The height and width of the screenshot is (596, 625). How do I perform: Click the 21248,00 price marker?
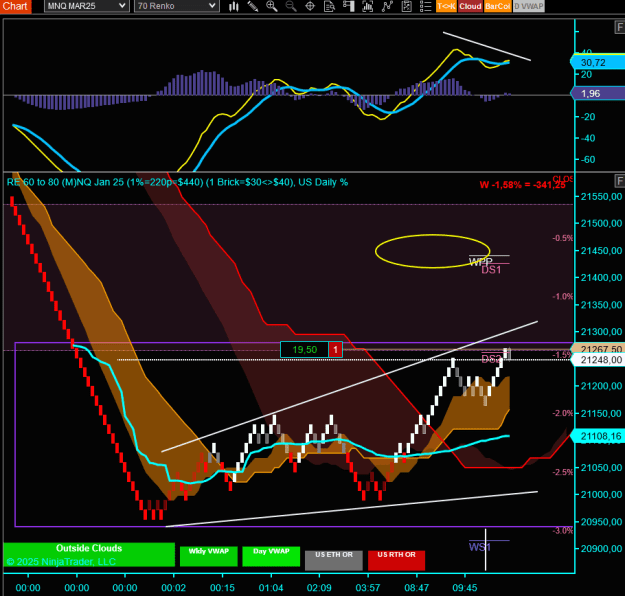598,360
